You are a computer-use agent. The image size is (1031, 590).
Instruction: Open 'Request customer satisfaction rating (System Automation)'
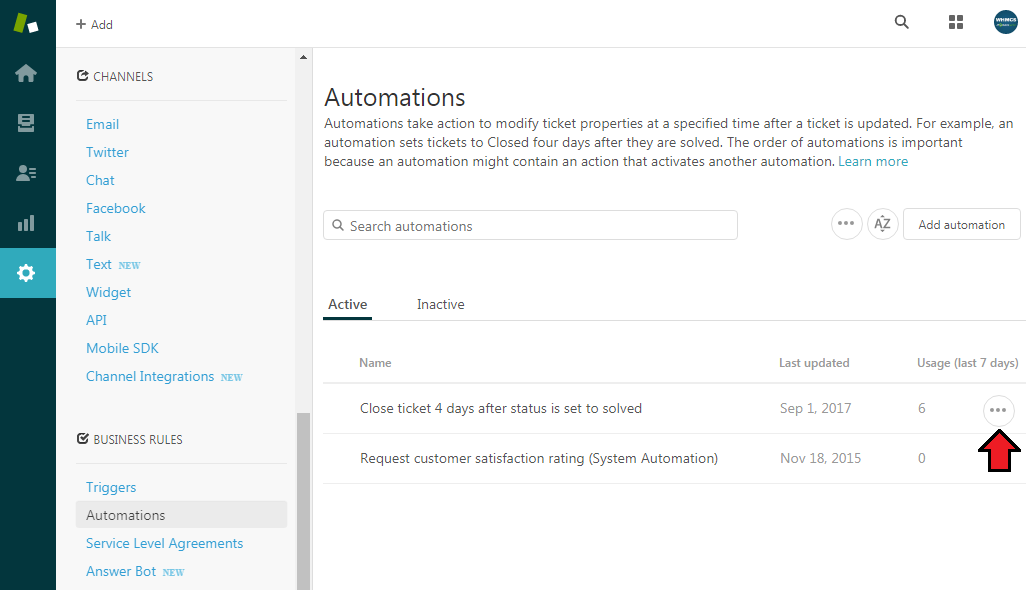pos(539,458)
